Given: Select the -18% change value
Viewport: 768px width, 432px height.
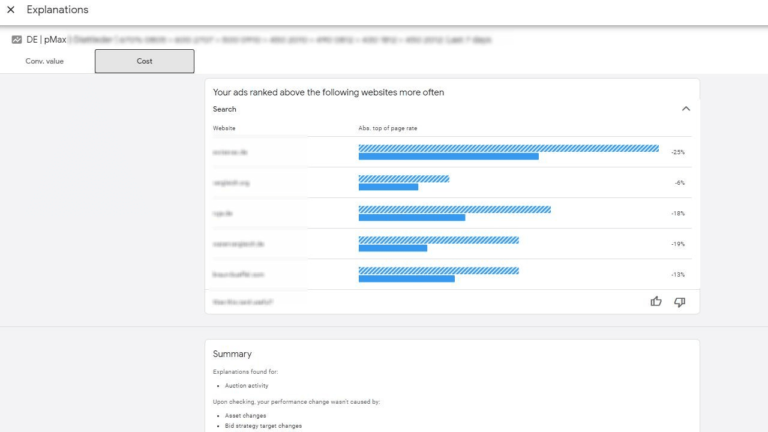Looking at the screenshot, I should [x=678, y=214].
